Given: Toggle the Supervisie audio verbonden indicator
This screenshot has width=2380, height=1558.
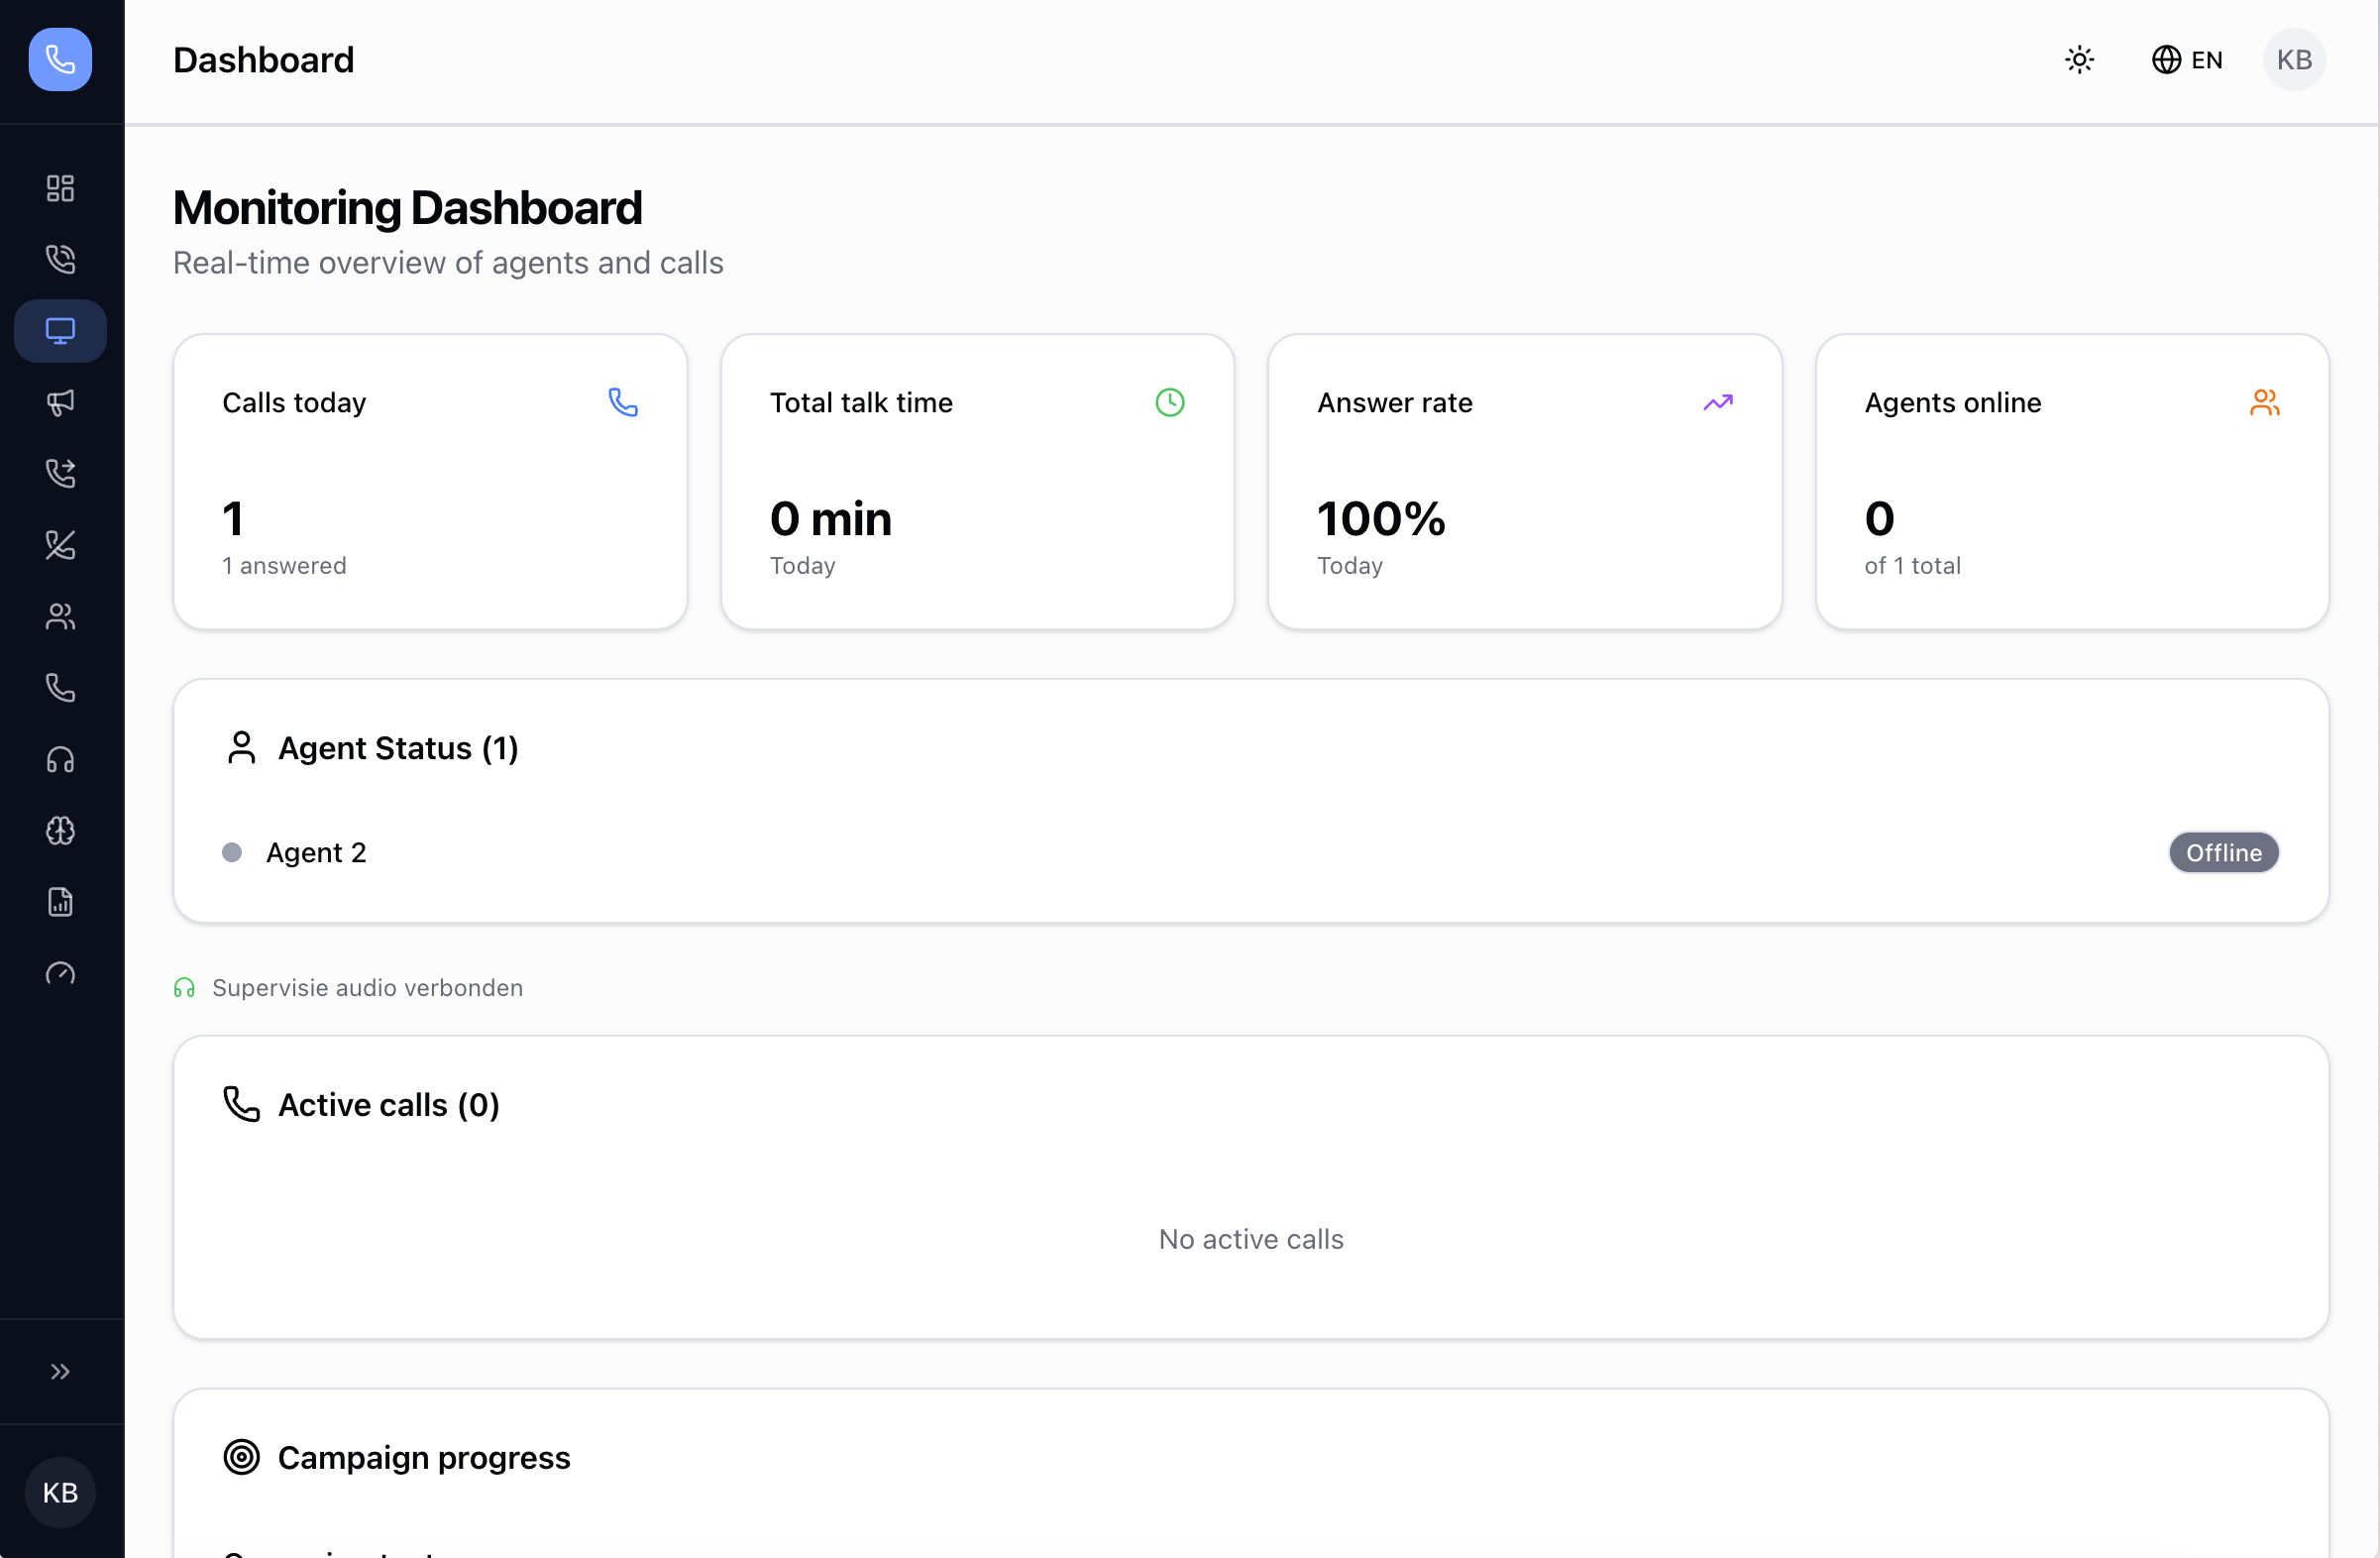Looking at the screenshot, I should [x=348, y=987].
